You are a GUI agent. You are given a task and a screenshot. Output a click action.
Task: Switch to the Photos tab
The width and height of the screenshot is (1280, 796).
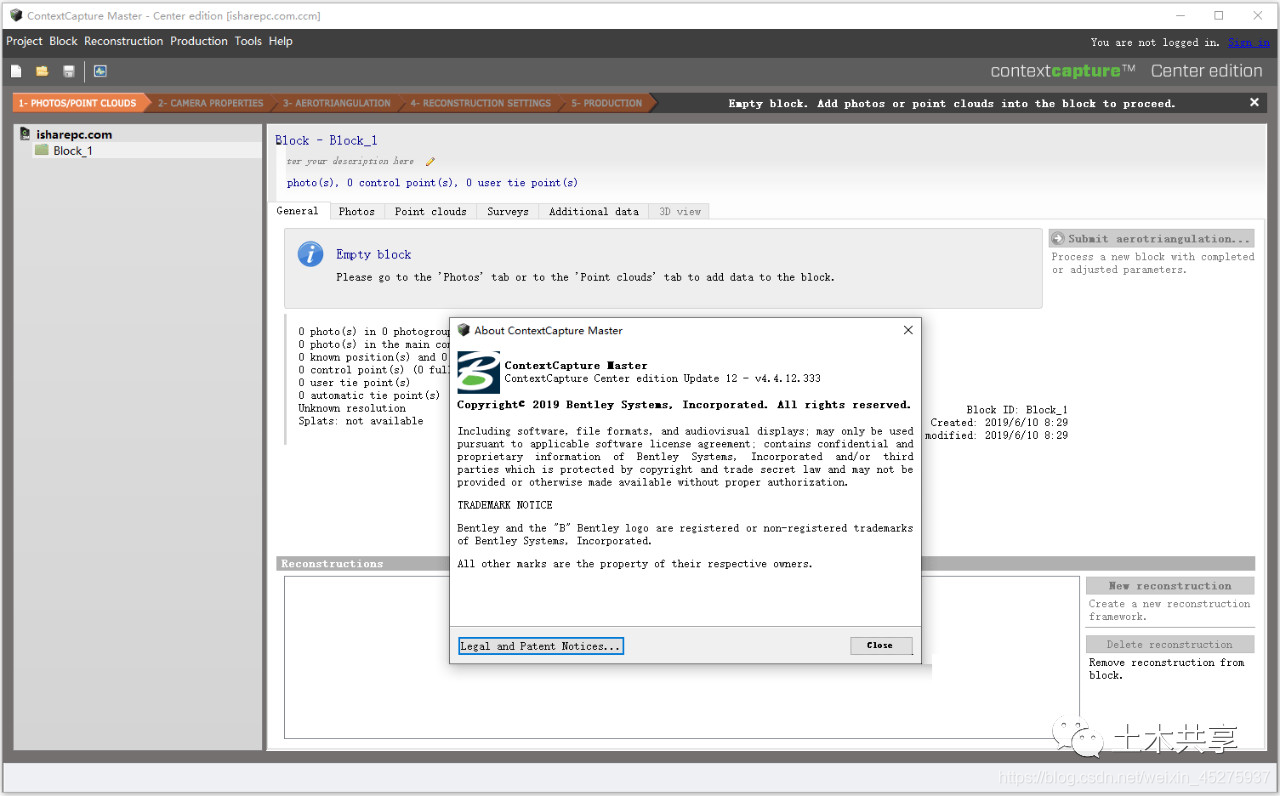[356, 211]
